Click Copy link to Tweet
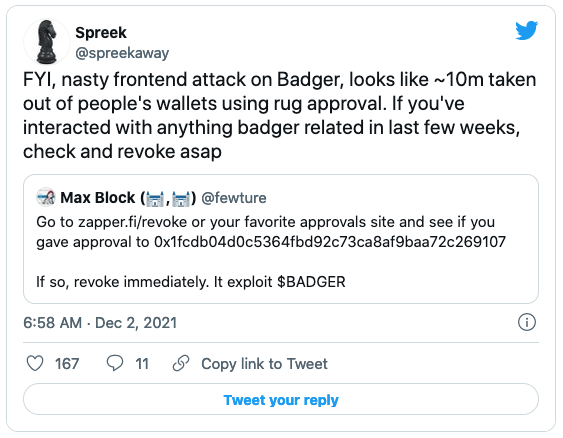 coord(264,364)
